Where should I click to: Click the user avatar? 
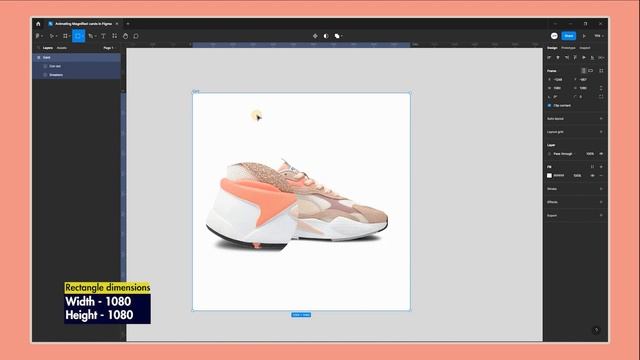[554, 36]
